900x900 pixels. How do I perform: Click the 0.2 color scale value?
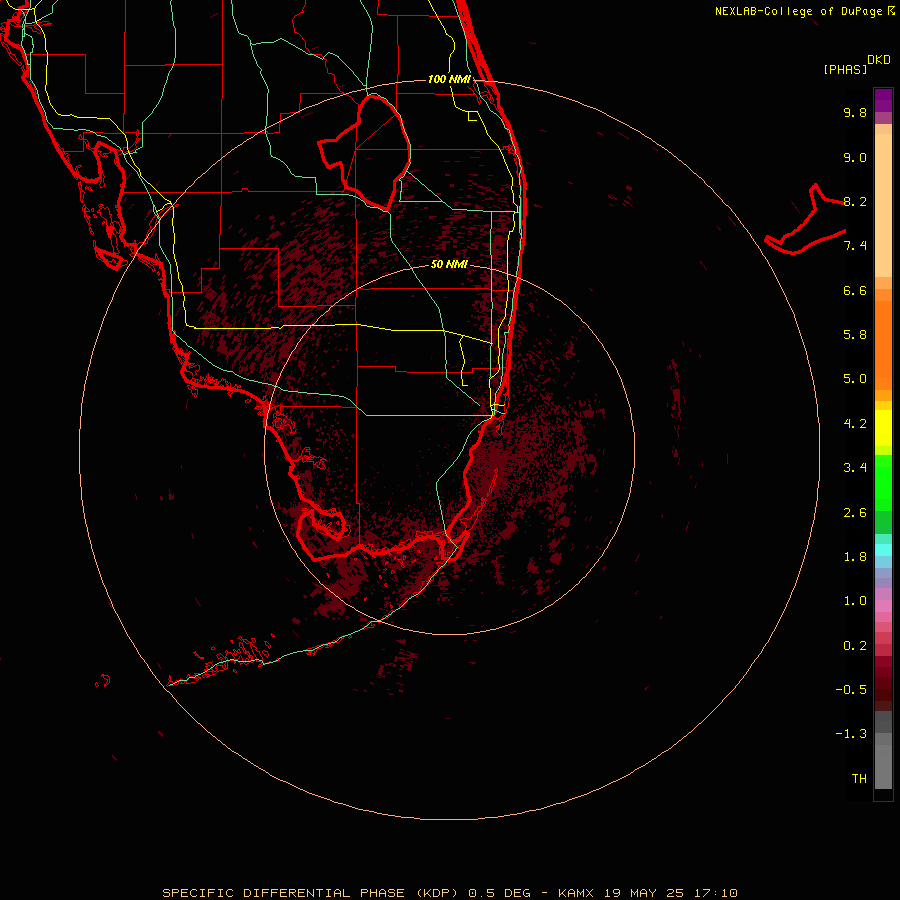pos(855,646)
